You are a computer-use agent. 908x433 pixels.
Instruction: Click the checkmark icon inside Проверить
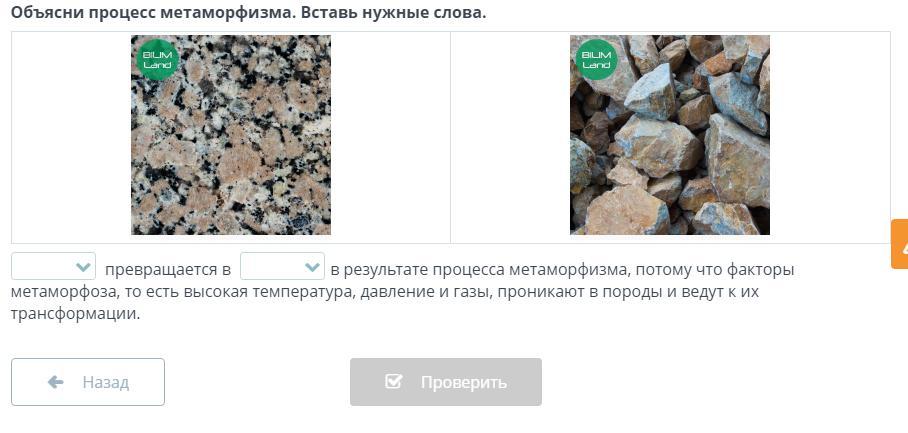393,381
